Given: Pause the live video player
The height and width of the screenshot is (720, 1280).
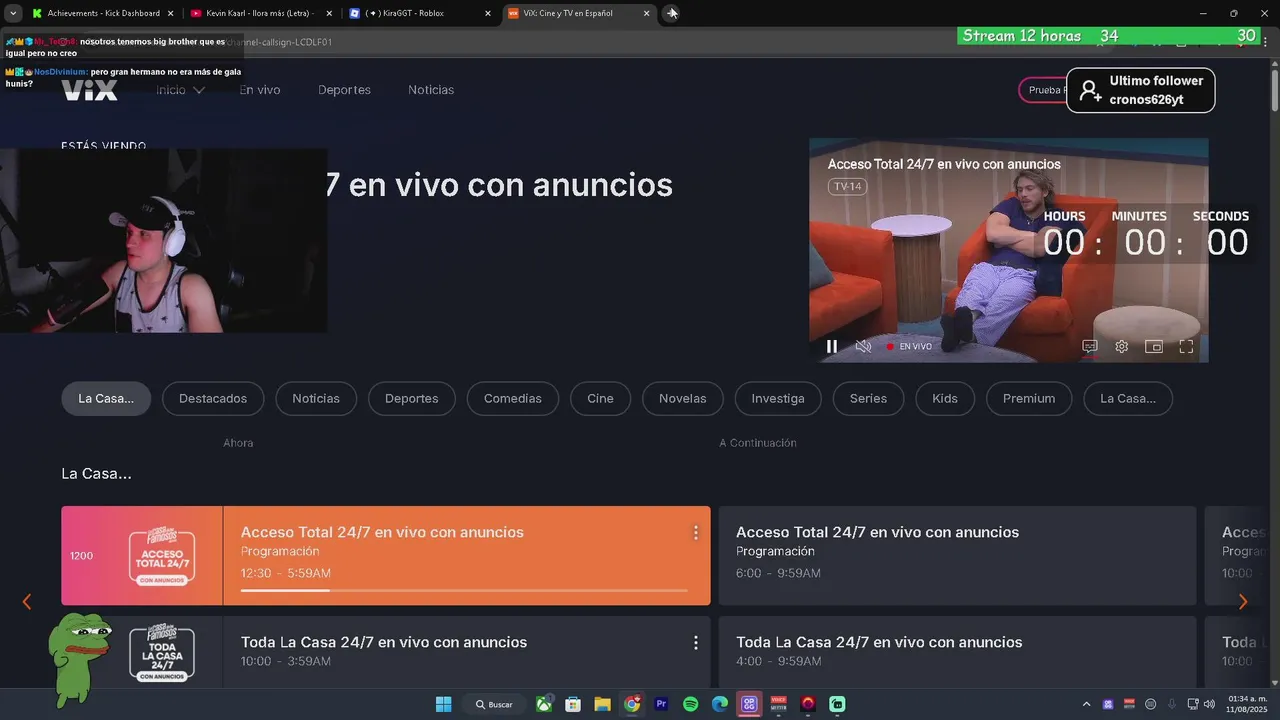Looking at the screenshot, I should tap(831, 346).
